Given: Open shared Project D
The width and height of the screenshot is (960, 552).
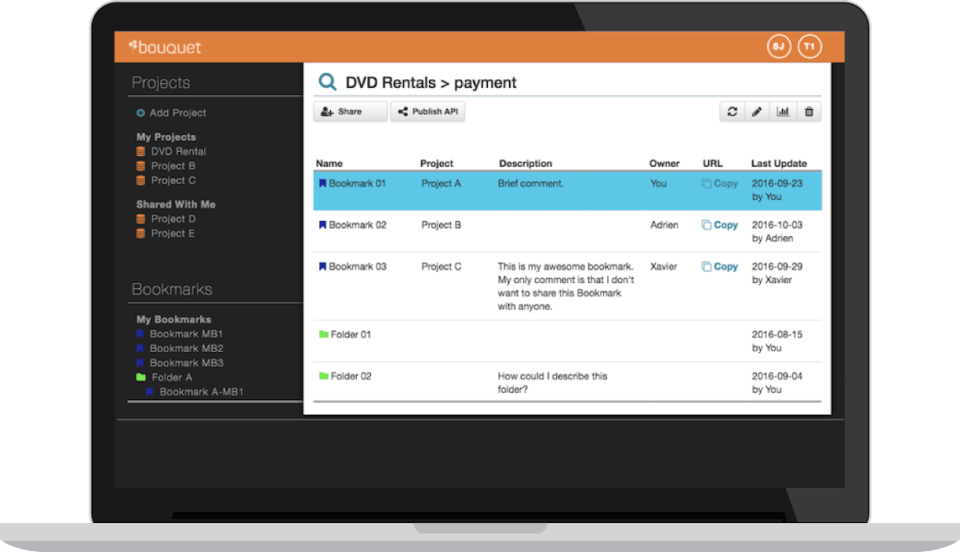Looking at the screenshot, I should 166,219.
